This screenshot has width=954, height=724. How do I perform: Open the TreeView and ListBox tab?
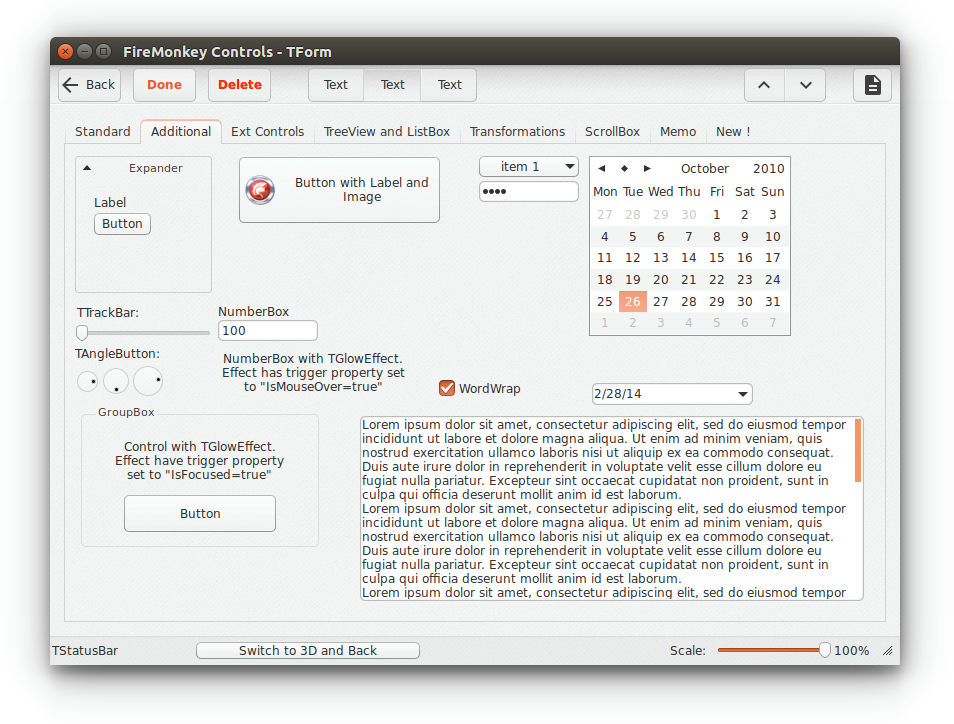pos(387,131)
